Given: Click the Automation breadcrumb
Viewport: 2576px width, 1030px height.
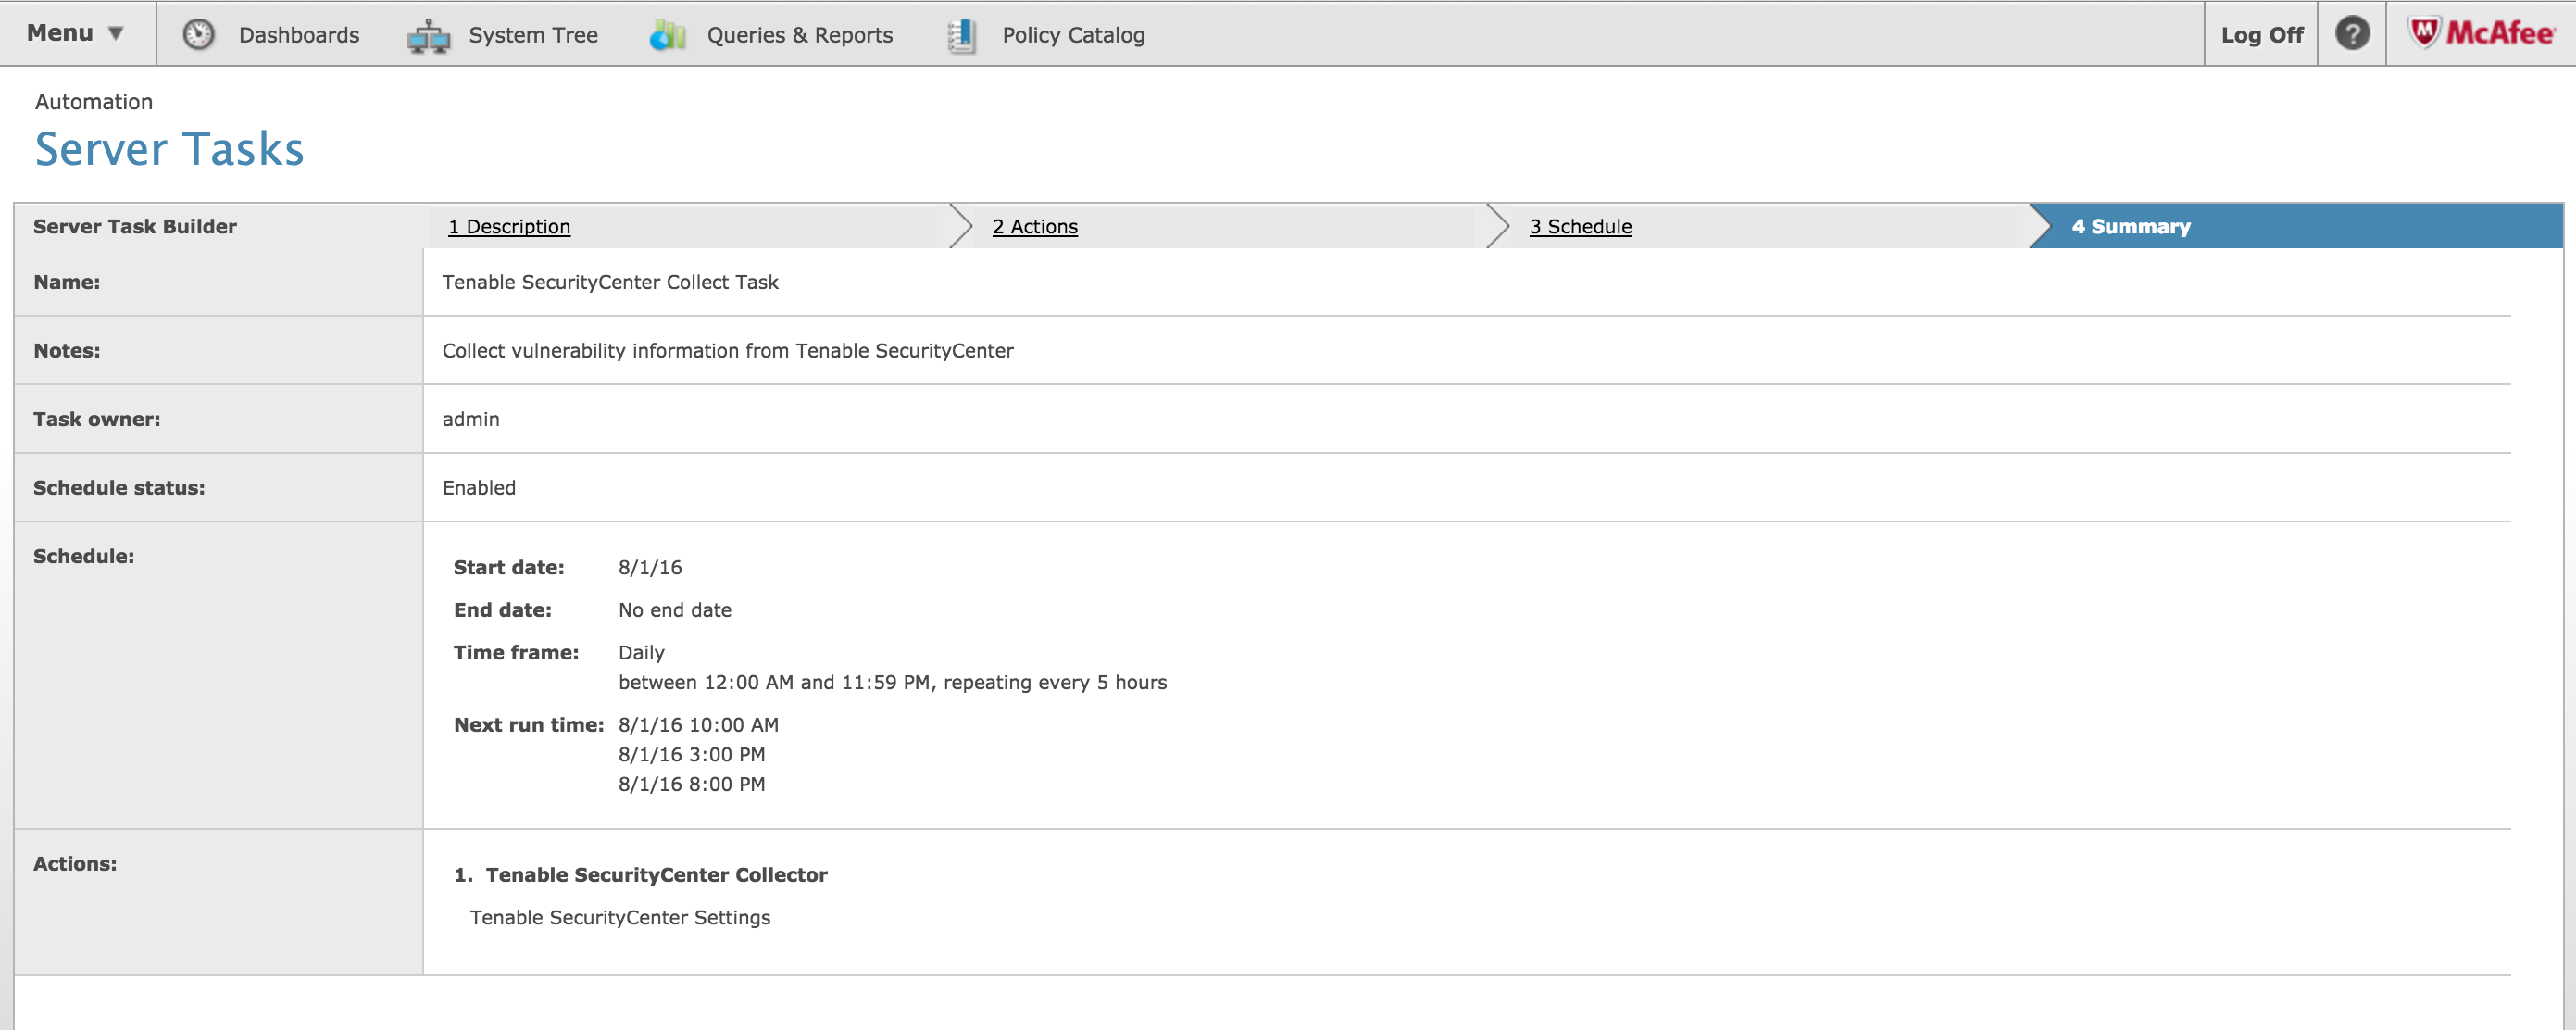Looking at the screenshot, I should [94, 101].
